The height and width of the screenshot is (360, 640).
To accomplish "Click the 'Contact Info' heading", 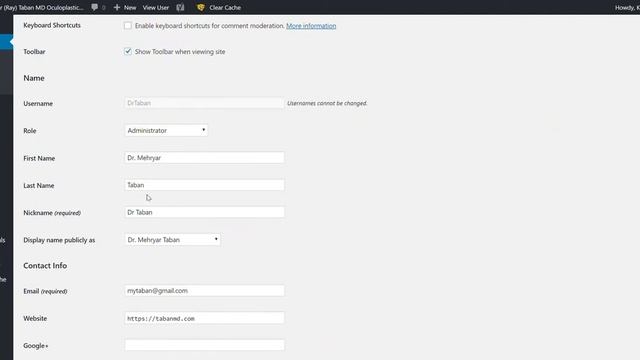I will [x=45, y=266].
